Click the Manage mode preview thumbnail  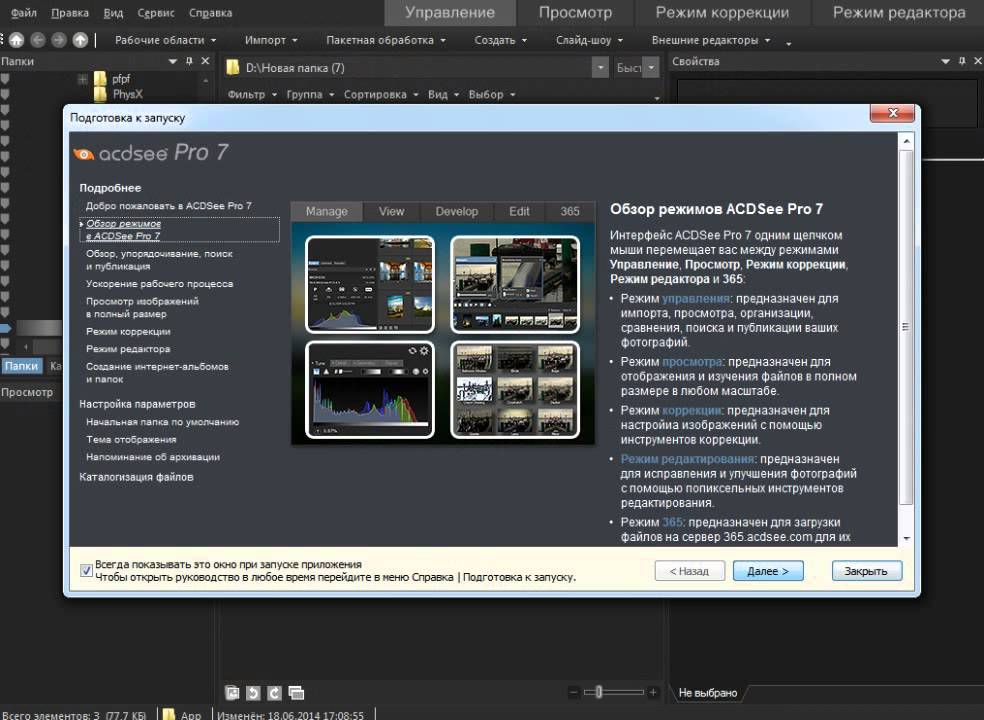(x=370, y=284)
